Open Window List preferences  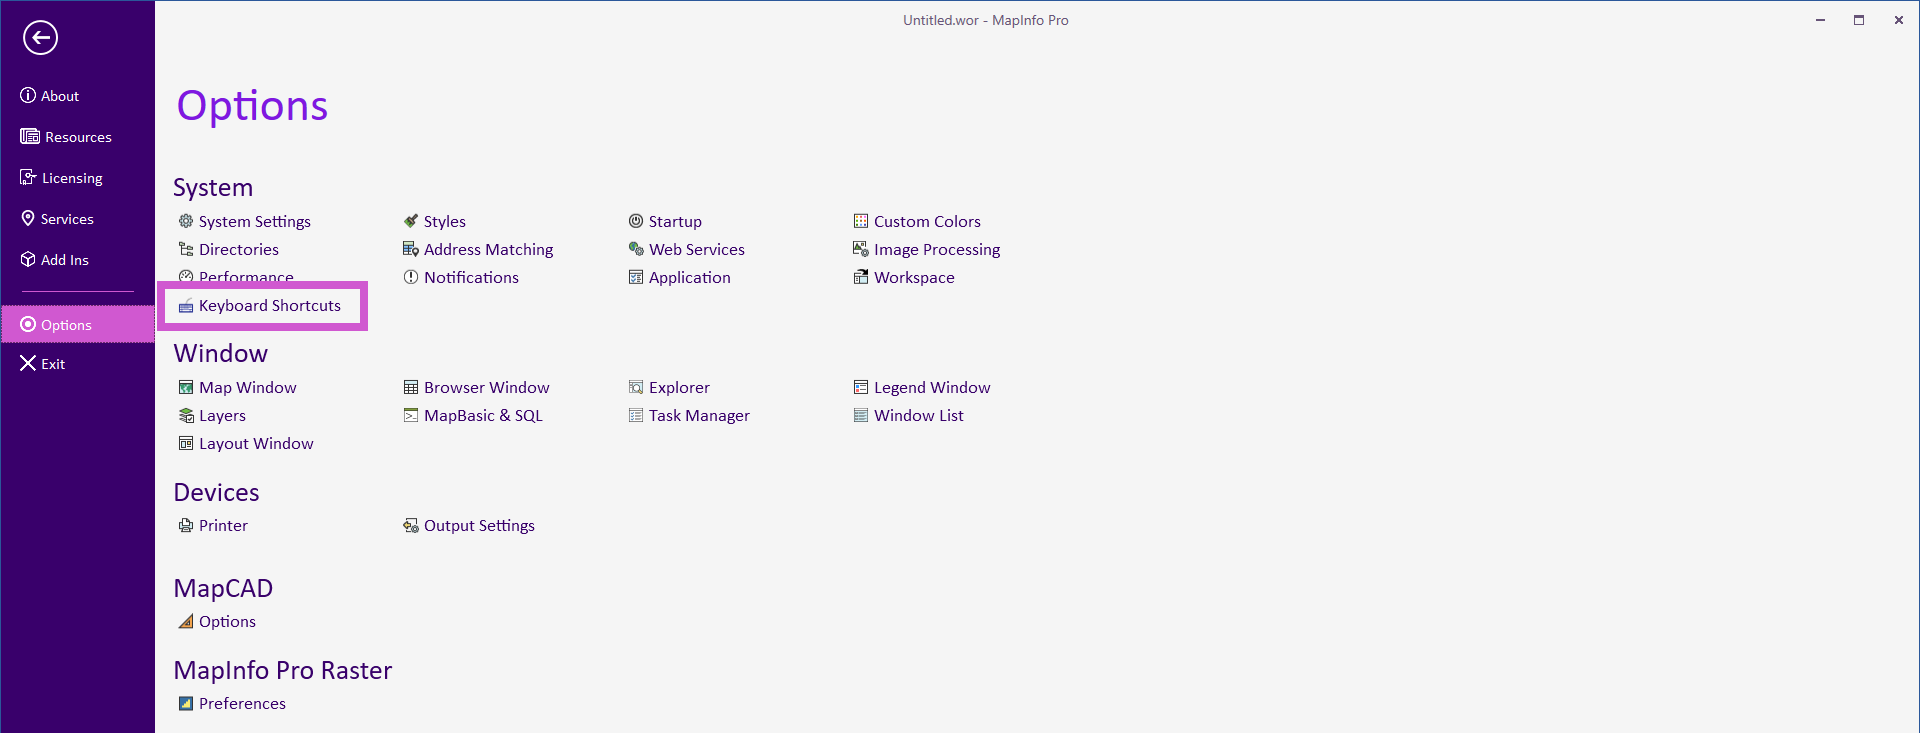[x=919, y=415]
